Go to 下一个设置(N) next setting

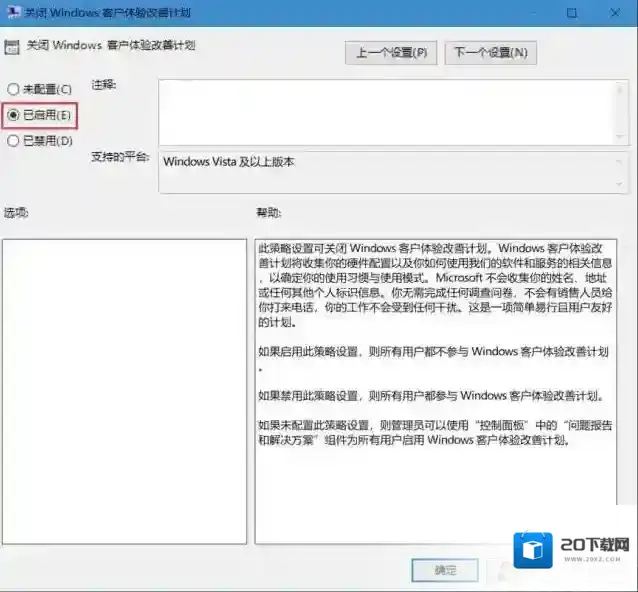[x=491, y=52]
